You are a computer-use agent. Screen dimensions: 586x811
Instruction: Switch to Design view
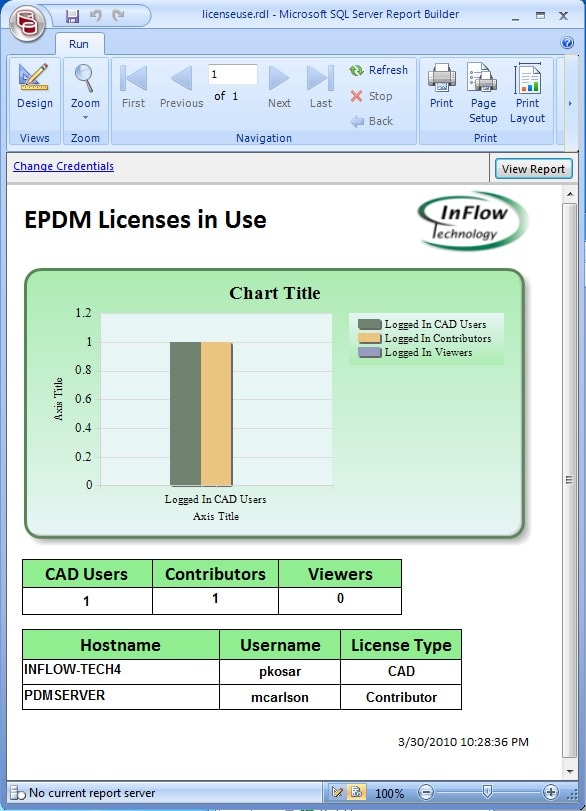tap(35, 86)
